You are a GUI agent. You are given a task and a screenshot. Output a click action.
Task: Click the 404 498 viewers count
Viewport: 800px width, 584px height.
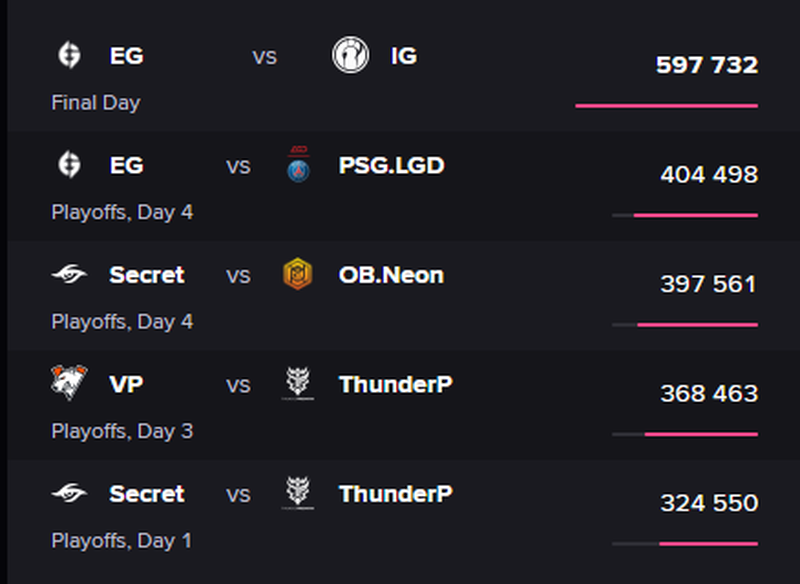pos(709,174)
